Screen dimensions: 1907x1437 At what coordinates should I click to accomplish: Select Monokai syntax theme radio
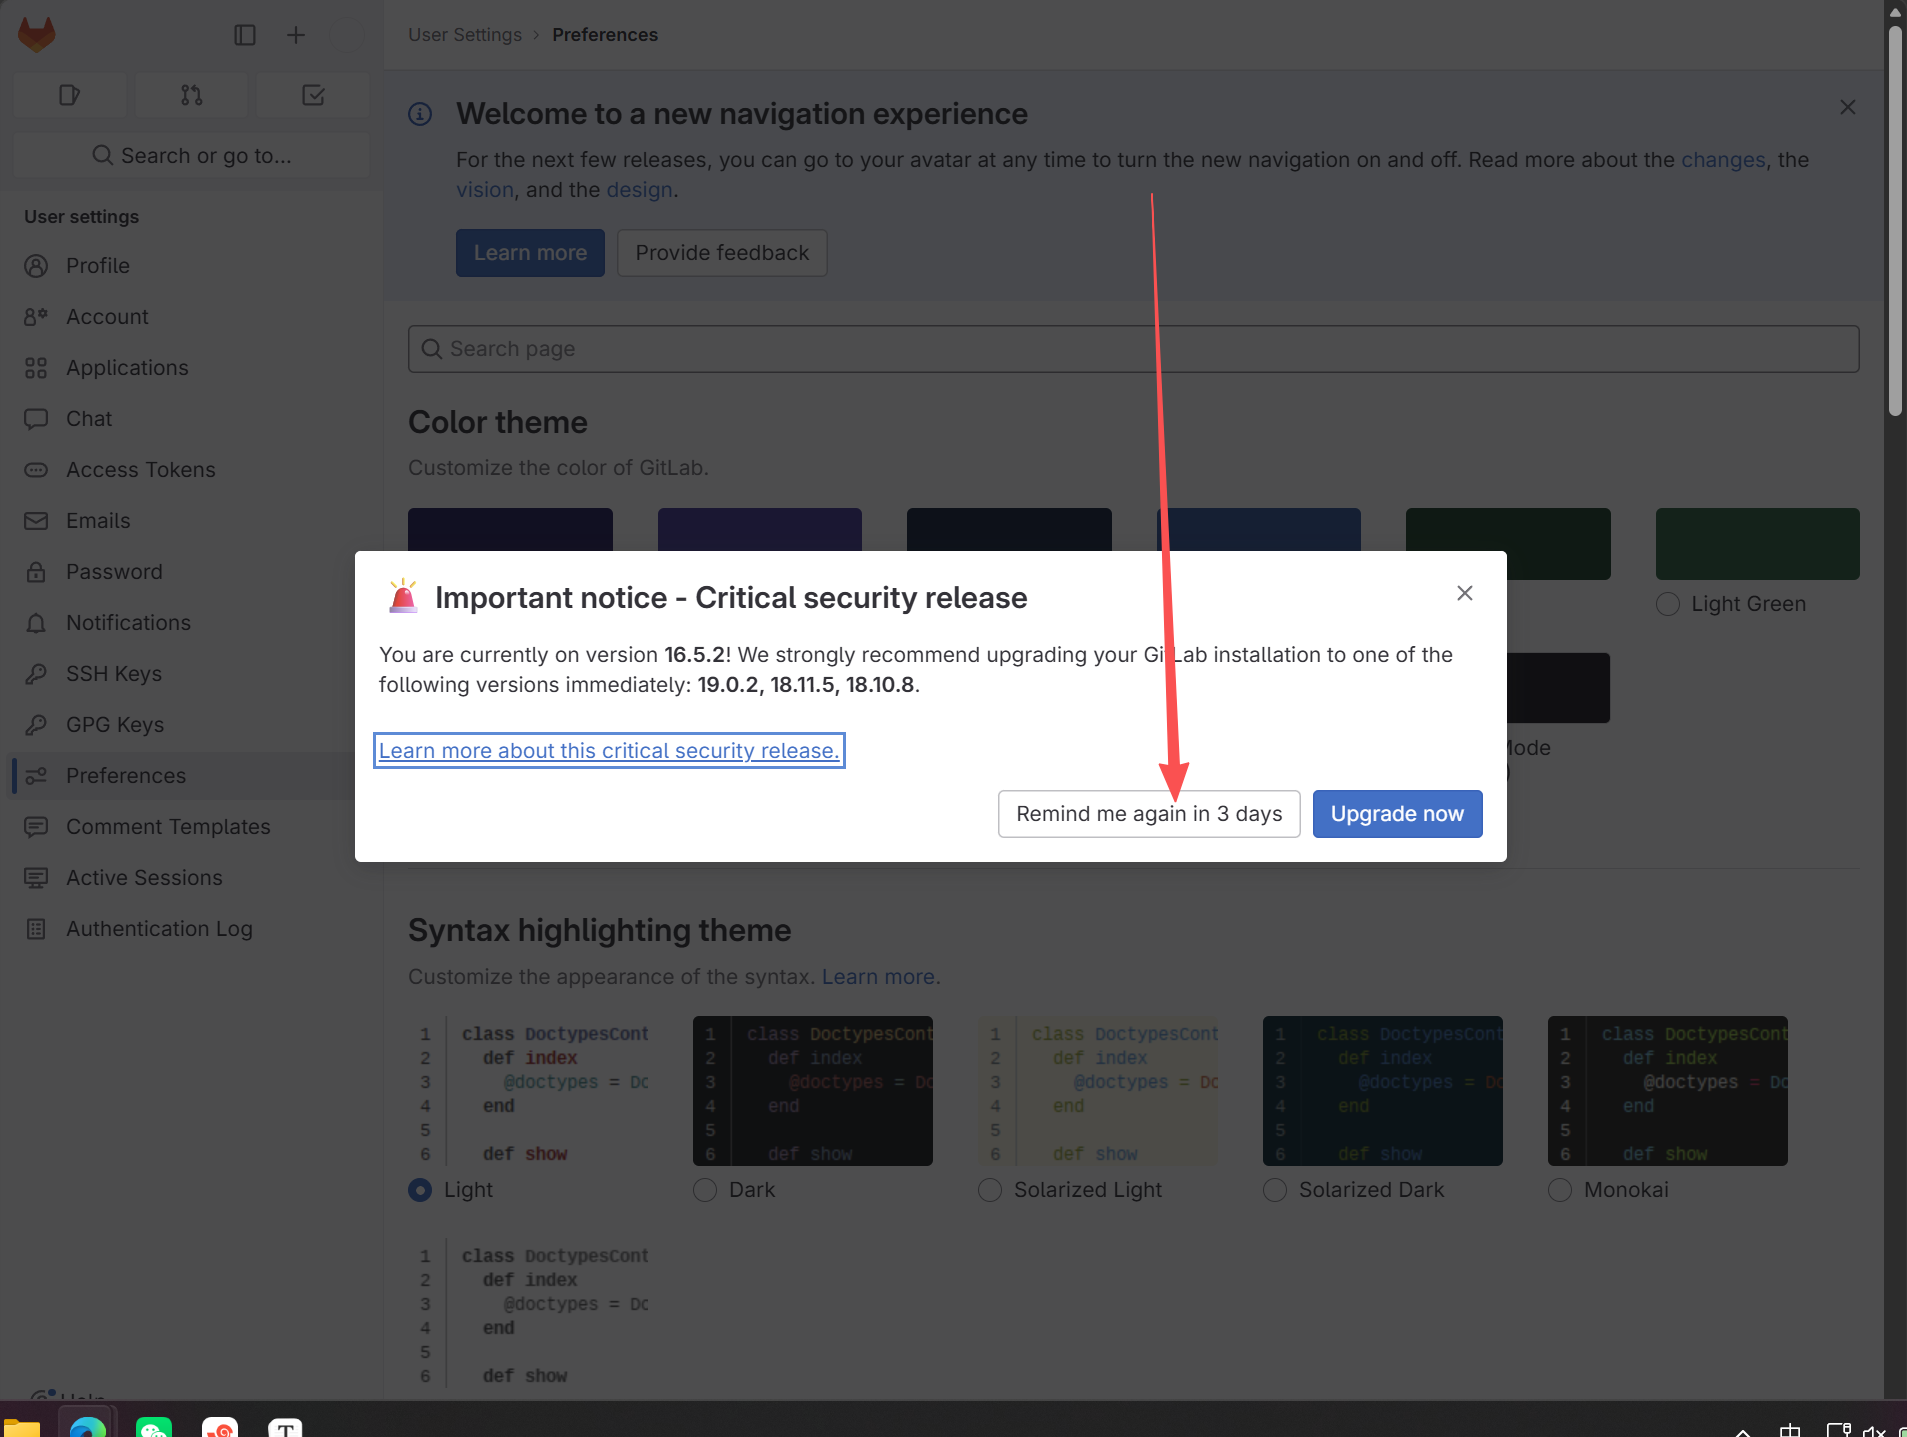(x=1560, y=1190)
